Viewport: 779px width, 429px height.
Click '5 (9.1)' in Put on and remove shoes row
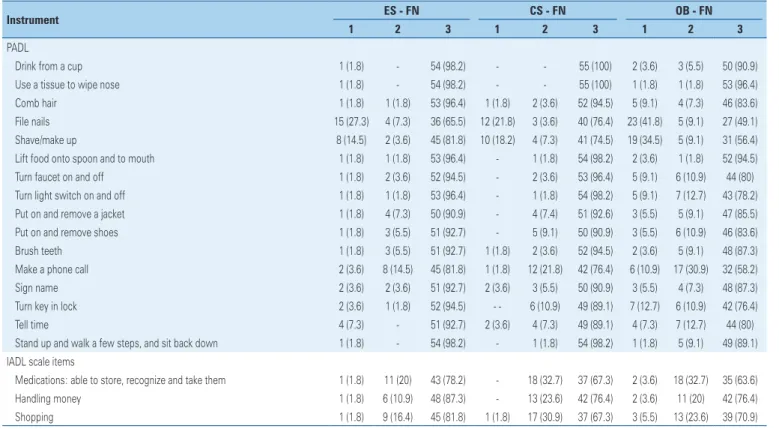(x=545, y=232)
